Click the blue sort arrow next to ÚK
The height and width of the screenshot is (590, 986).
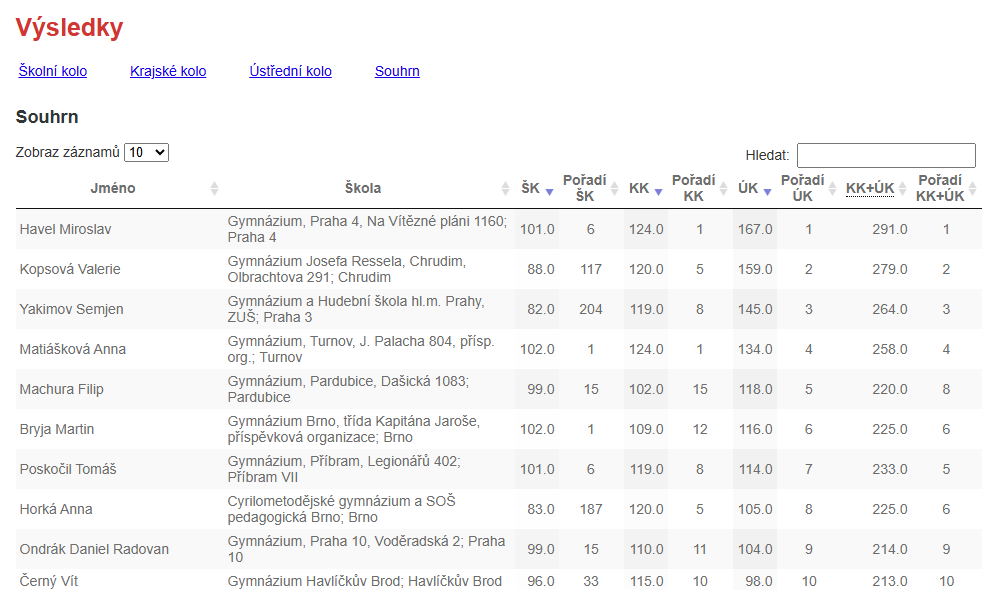[x=767, y=190]
